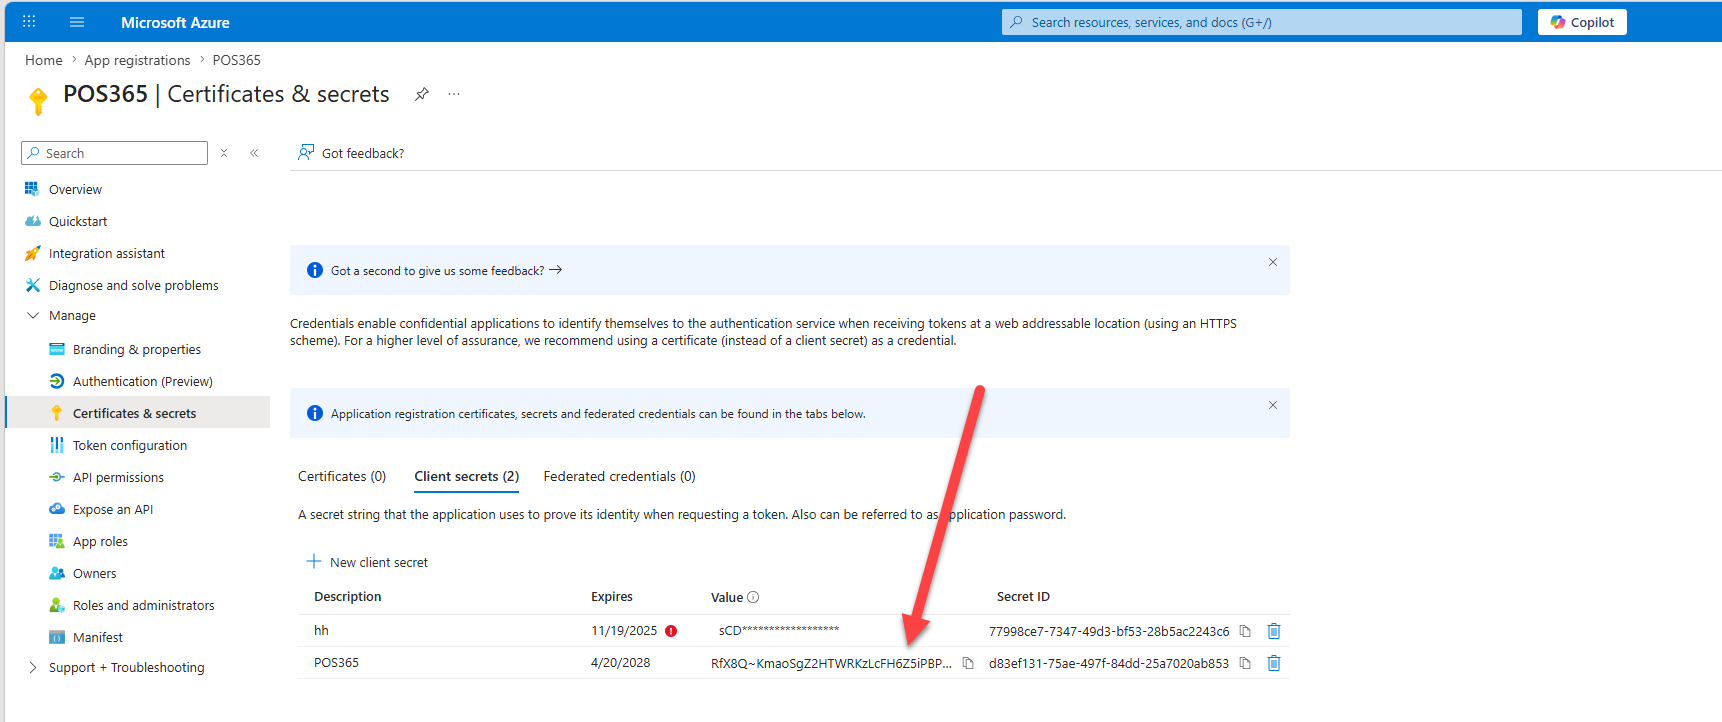Switch to the Certificates (0) tab
Viewport: 1722px width, 722px height.
[342, 476]
